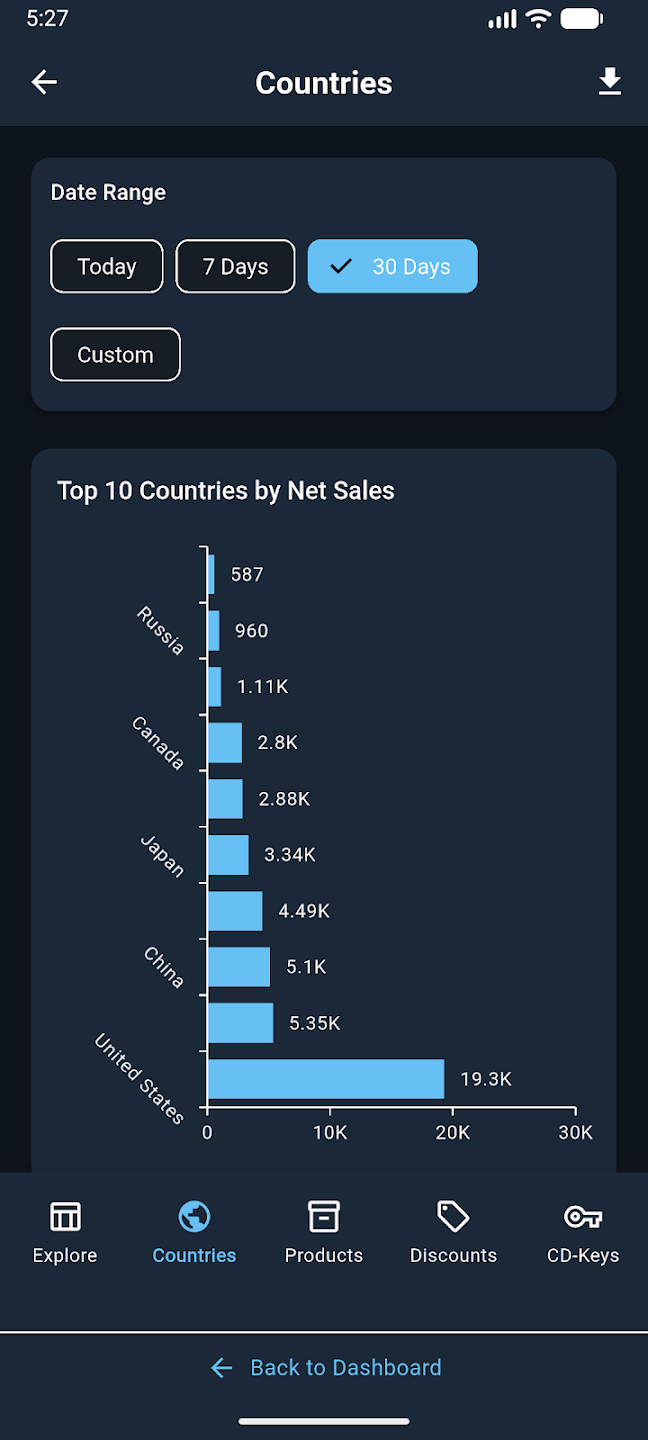
Task: Tap the 5.35K sales bar
Action: tap(240, 1023)
